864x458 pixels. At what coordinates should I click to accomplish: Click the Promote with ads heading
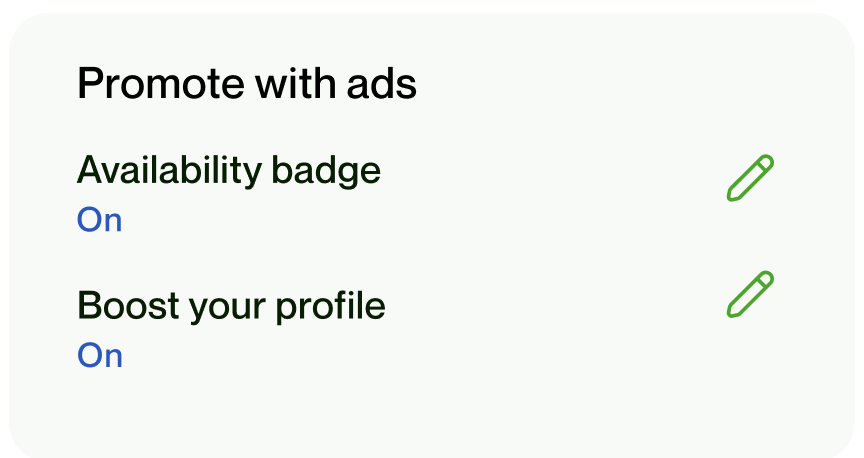247,83
